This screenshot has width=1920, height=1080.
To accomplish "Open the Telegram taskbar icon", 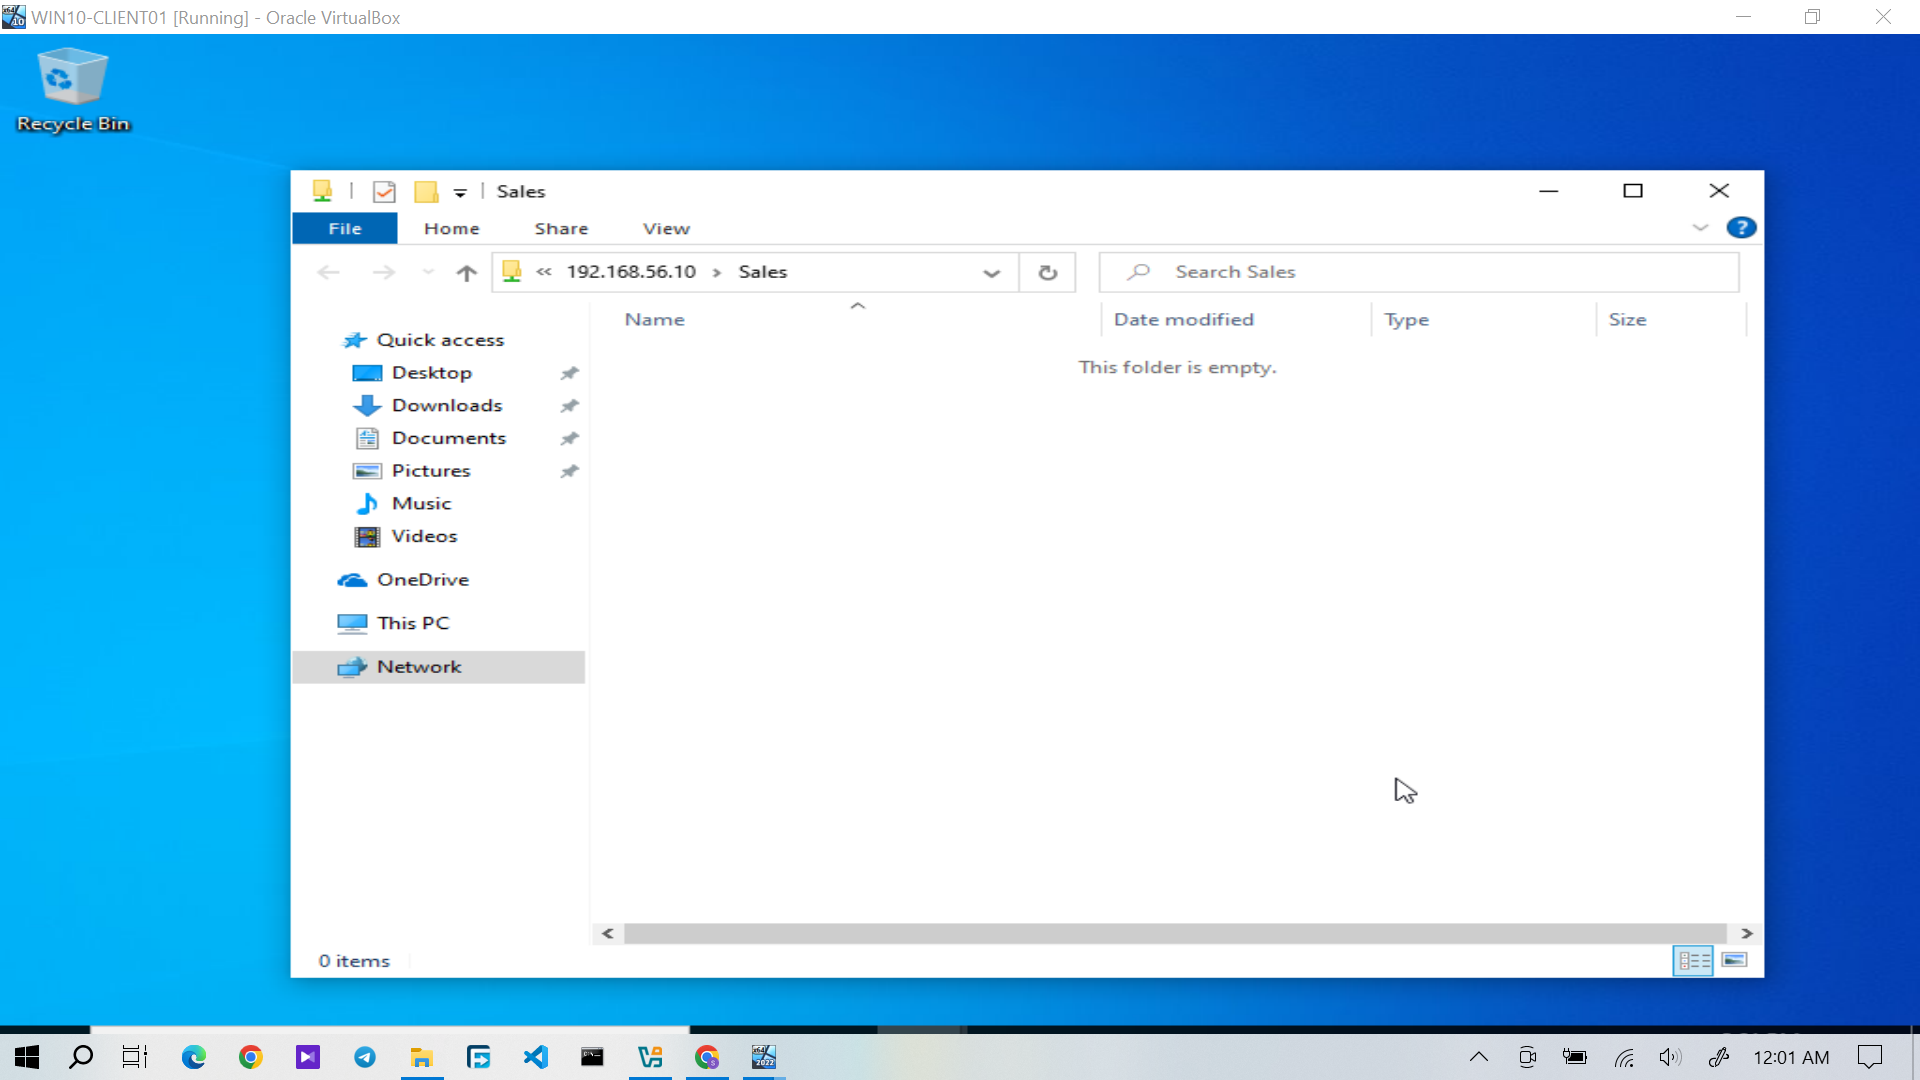I will (365, 1057).
